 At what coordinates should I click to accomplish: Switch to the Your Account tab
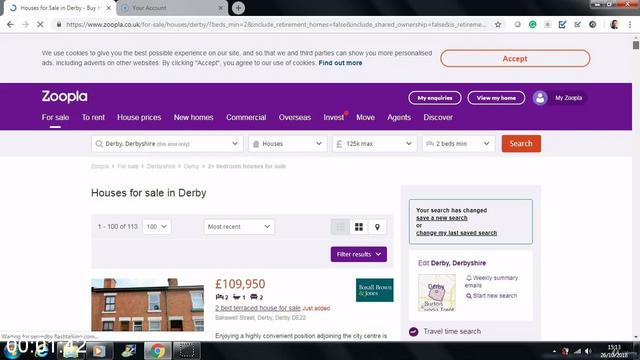[x=171, y=8]
